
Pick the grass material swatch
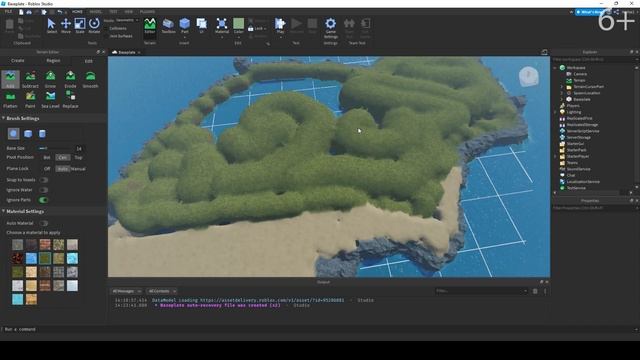(45, 258)
